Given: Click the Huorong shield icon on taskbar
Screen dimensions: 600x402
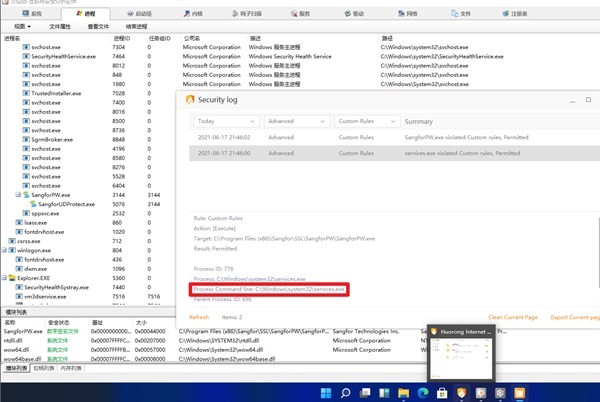Looking at the screenshot, I should coord(460,391).
